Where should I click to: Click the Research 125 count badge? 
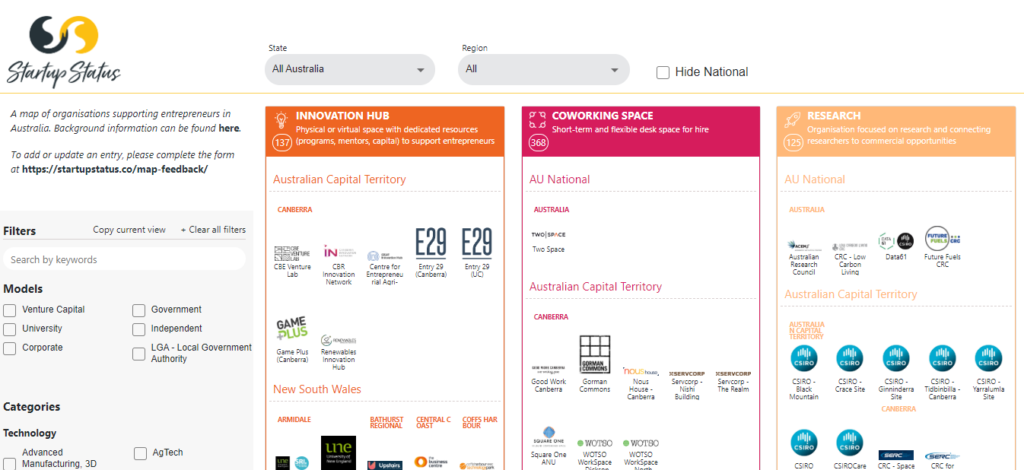(x=794, y=143)
